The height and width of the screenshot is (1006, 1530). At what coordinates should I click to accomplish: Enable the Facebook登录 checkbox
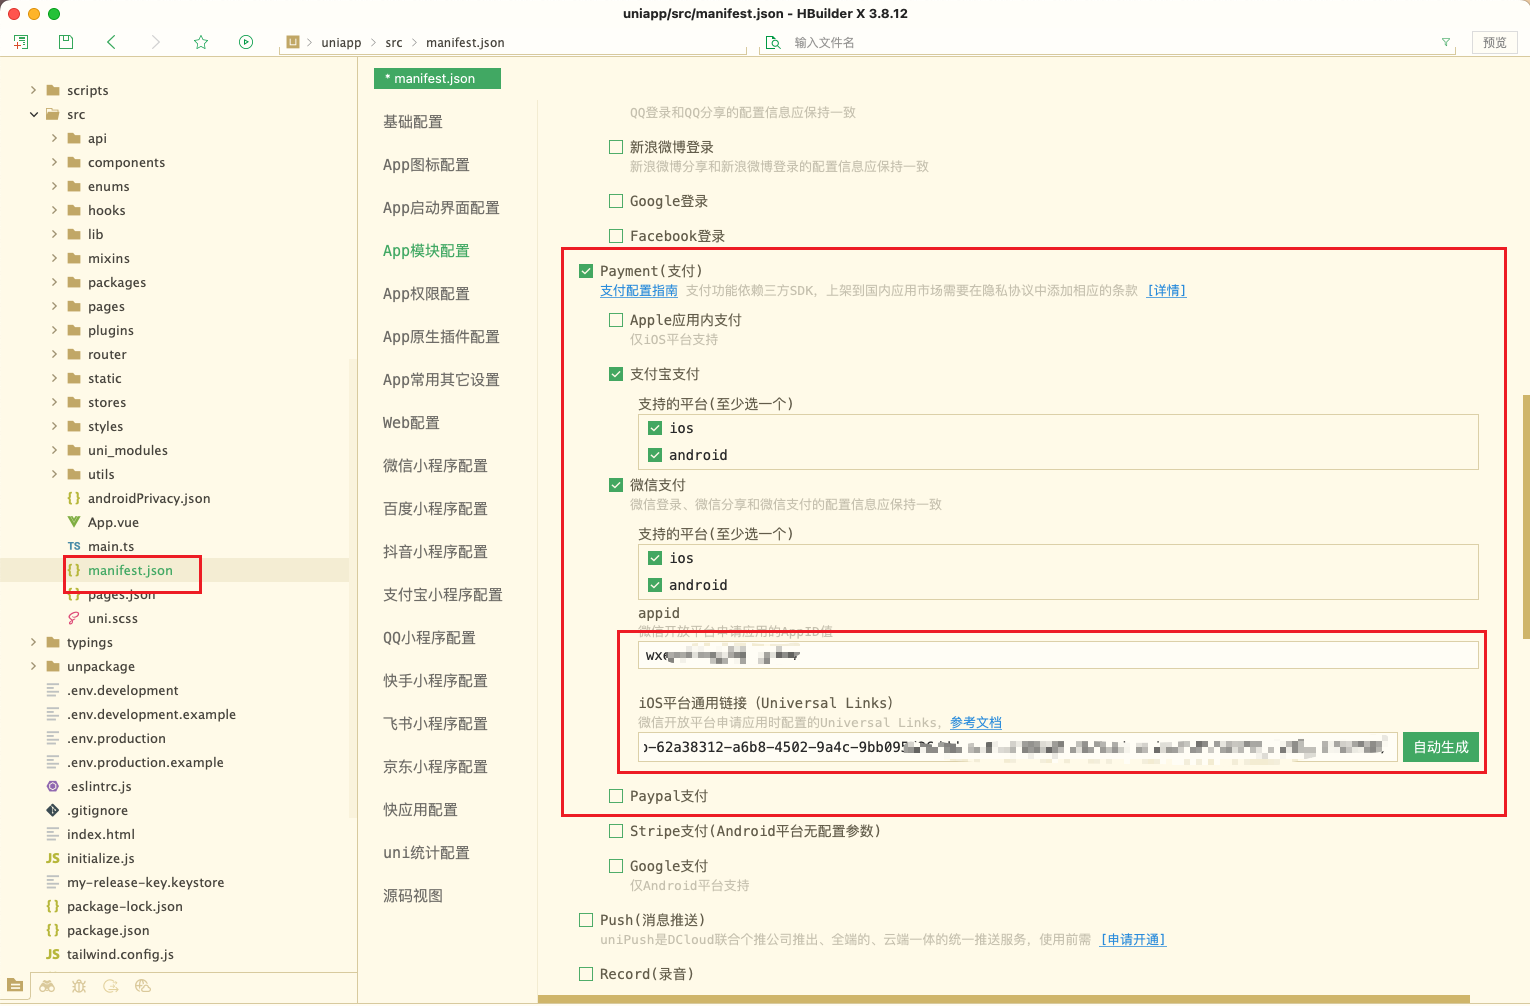coord(616,236)
